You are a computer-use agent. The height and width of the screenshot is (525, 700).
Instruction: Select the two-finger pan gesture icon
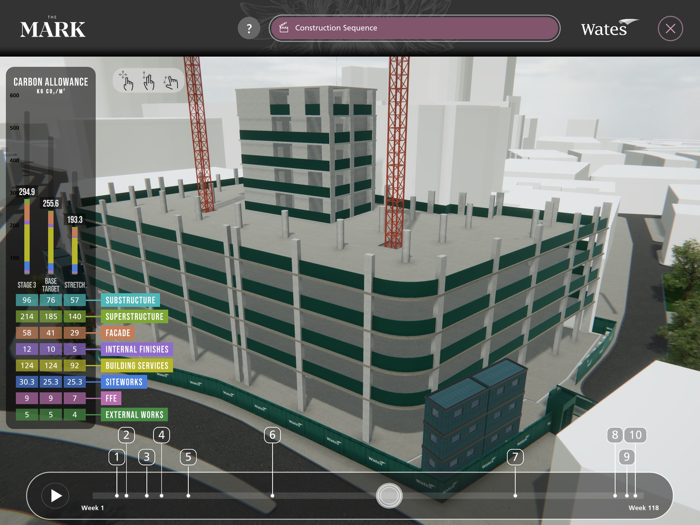click(149, 81)
